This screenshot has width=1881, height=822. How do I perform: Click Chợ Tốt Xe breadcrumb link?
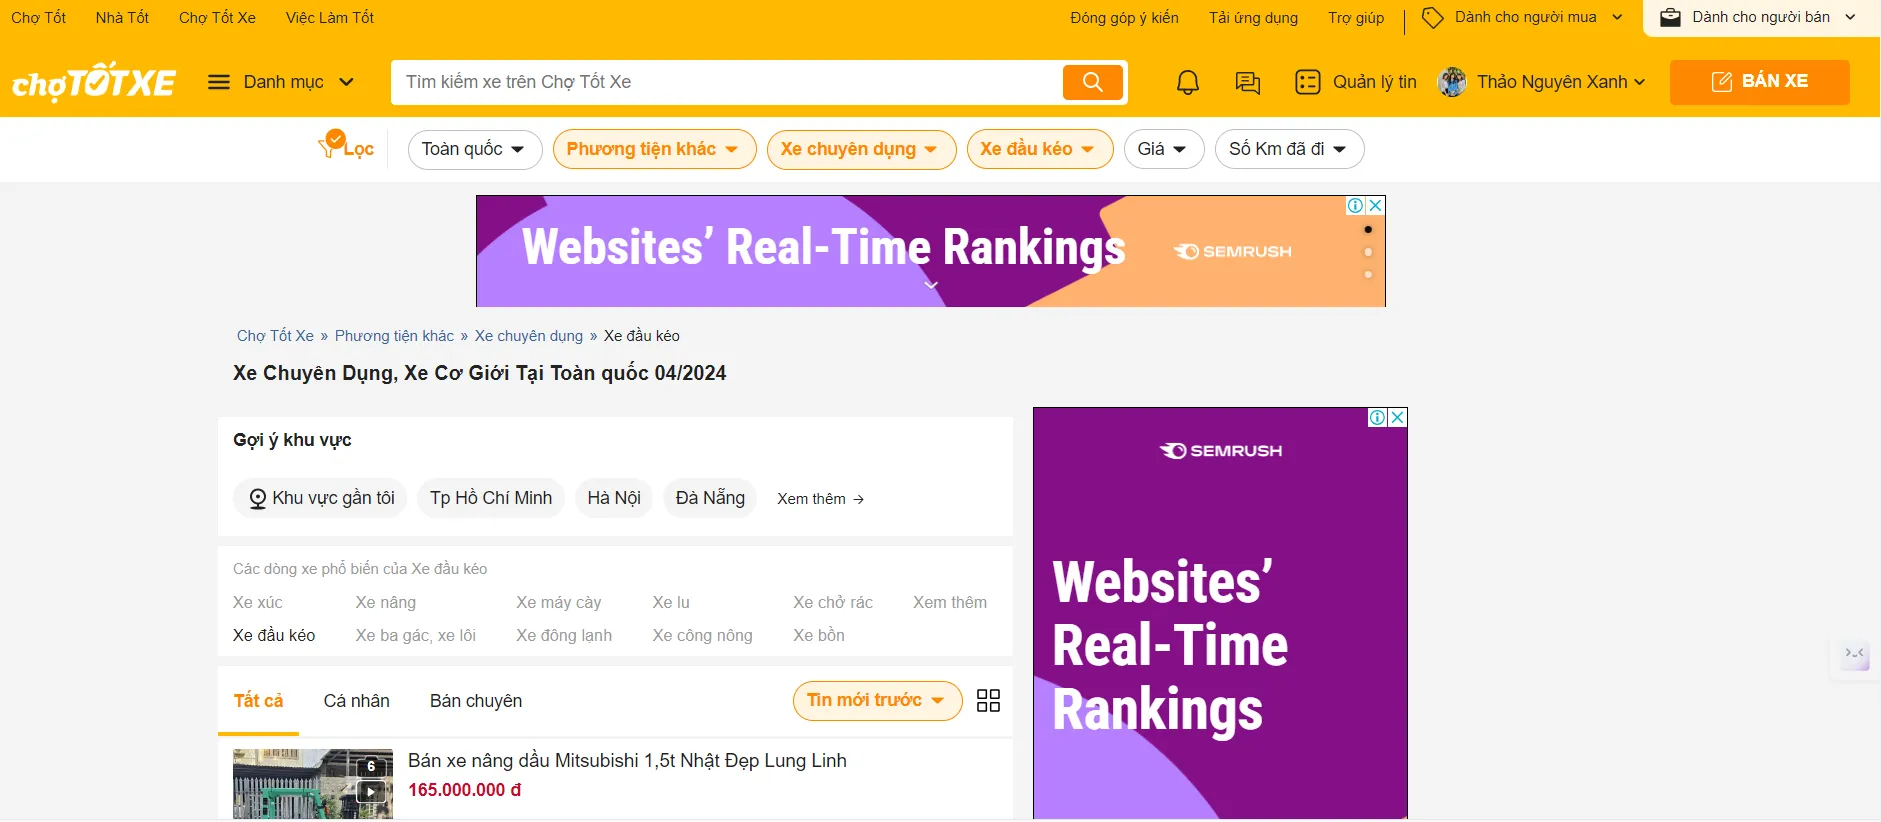point(275,336)
